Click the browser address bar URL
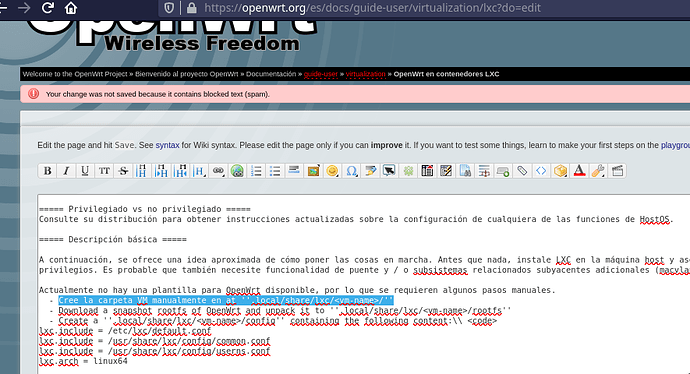The height and width of the screenshot is (374, 690). pos(372,8)
